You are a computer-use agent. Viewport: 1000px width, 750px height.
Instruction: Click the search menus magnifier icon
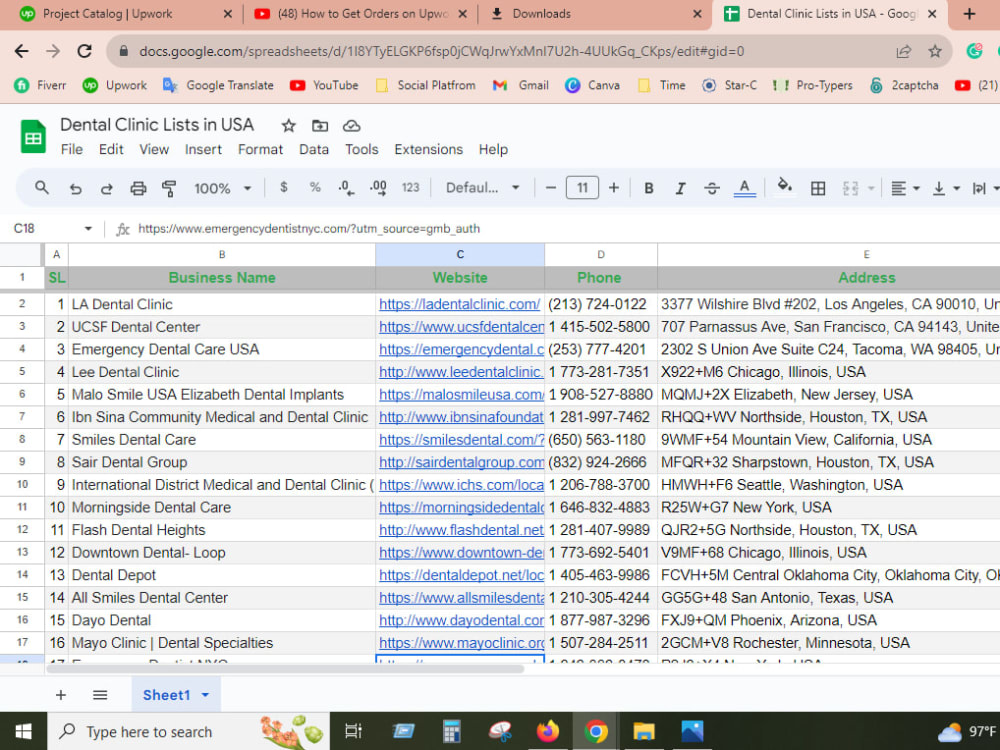[42, 188]
